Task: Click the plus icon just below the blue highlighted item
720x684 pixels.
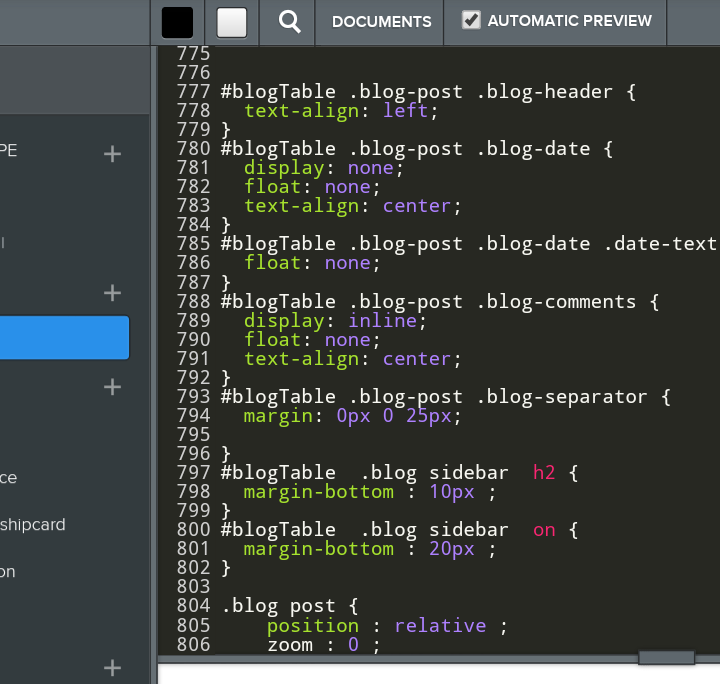Action: (113, 386)
